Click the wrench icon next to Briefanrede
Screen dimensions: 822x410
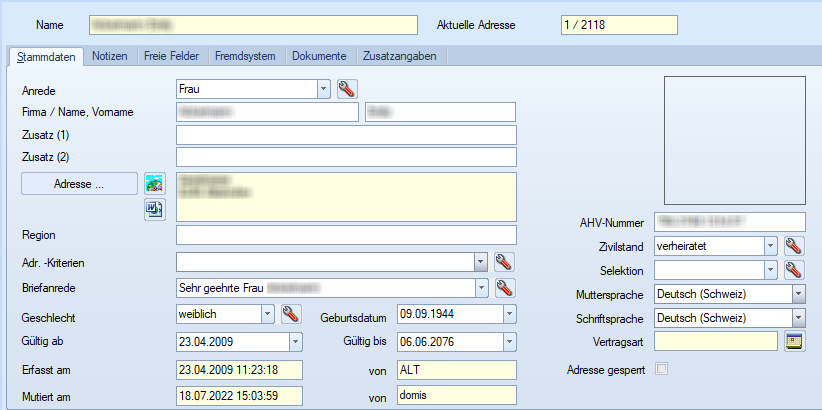click(505, 287)
